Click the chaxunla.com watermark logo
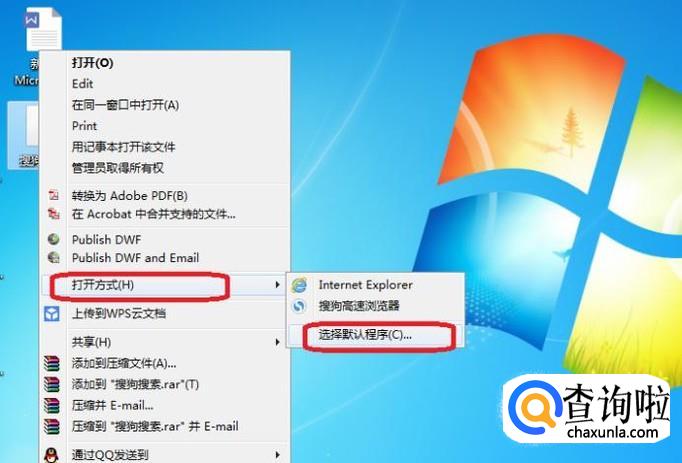Image resolution: width=682 pixels, height=463 pixels. pos(586,408)
